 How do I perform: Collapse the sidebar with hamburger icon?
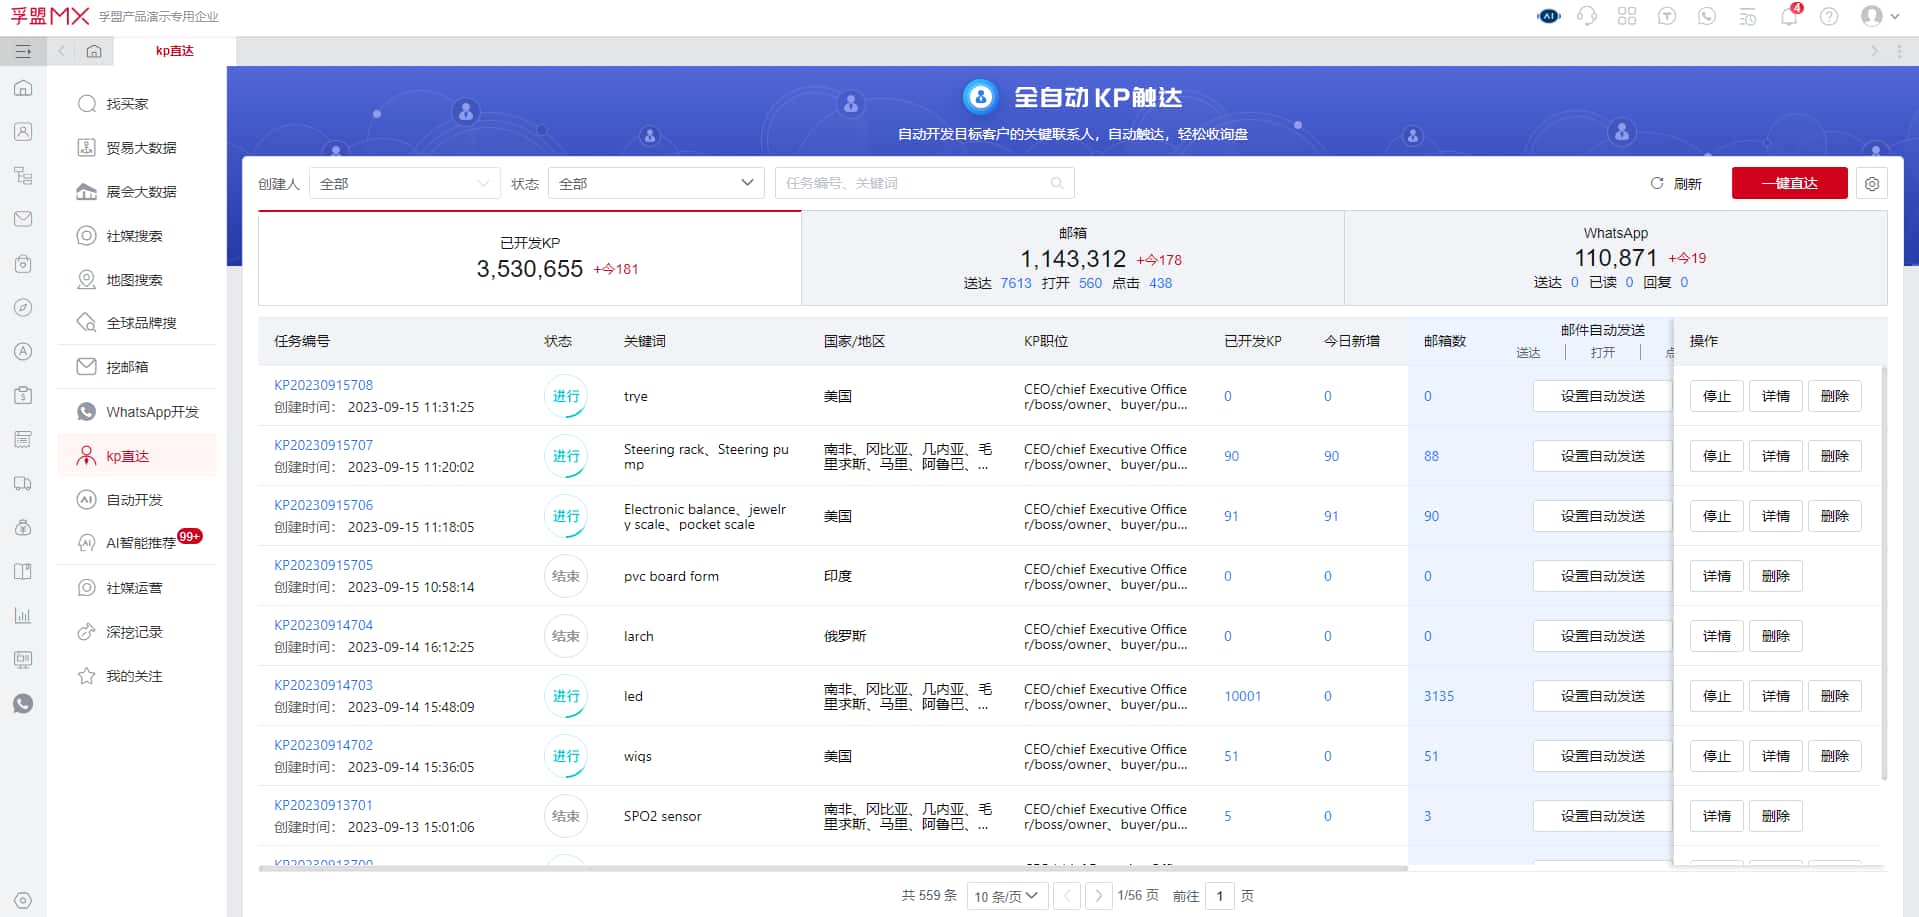click(23, 51)
